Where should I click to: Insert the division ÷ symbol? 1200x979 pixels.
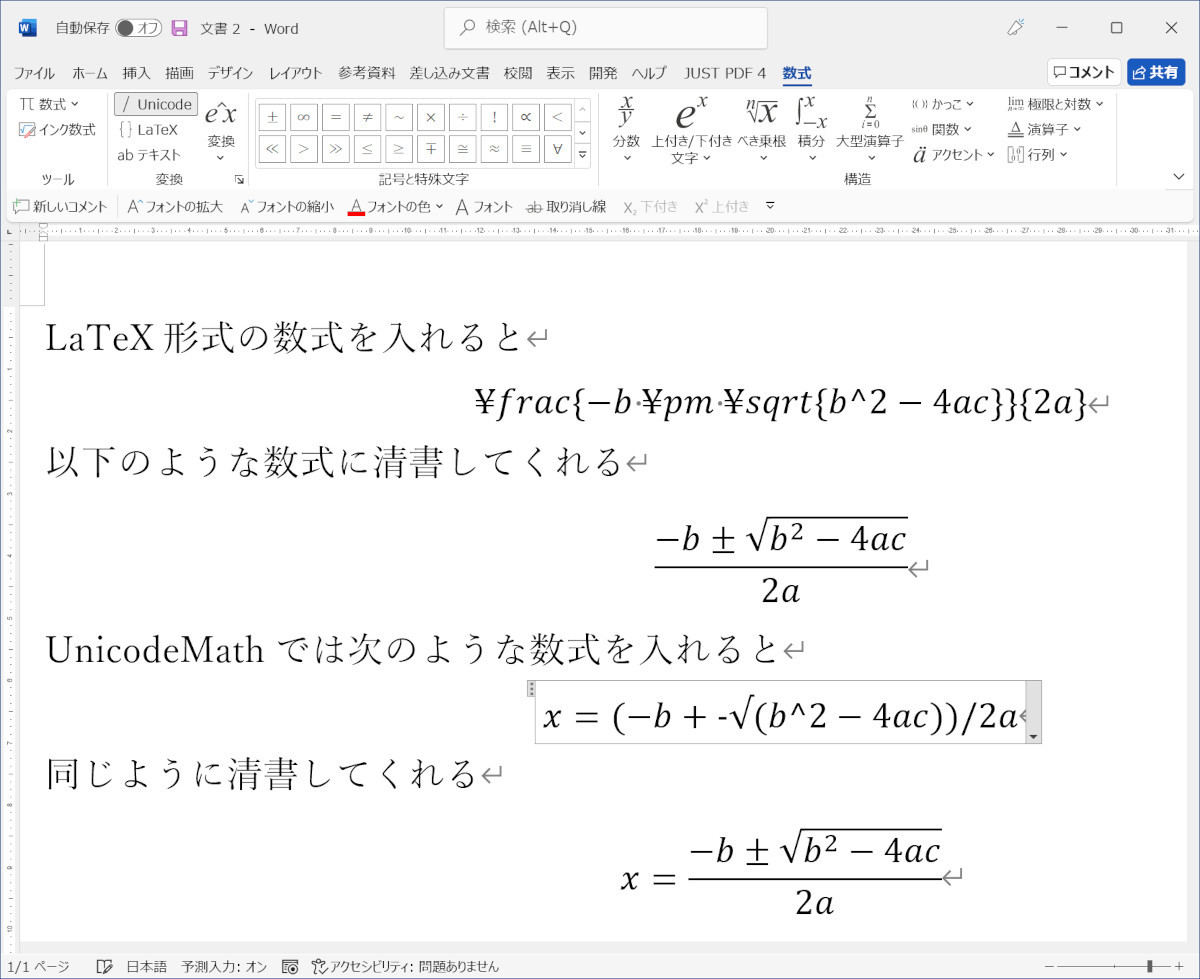(x=462, y=117)
